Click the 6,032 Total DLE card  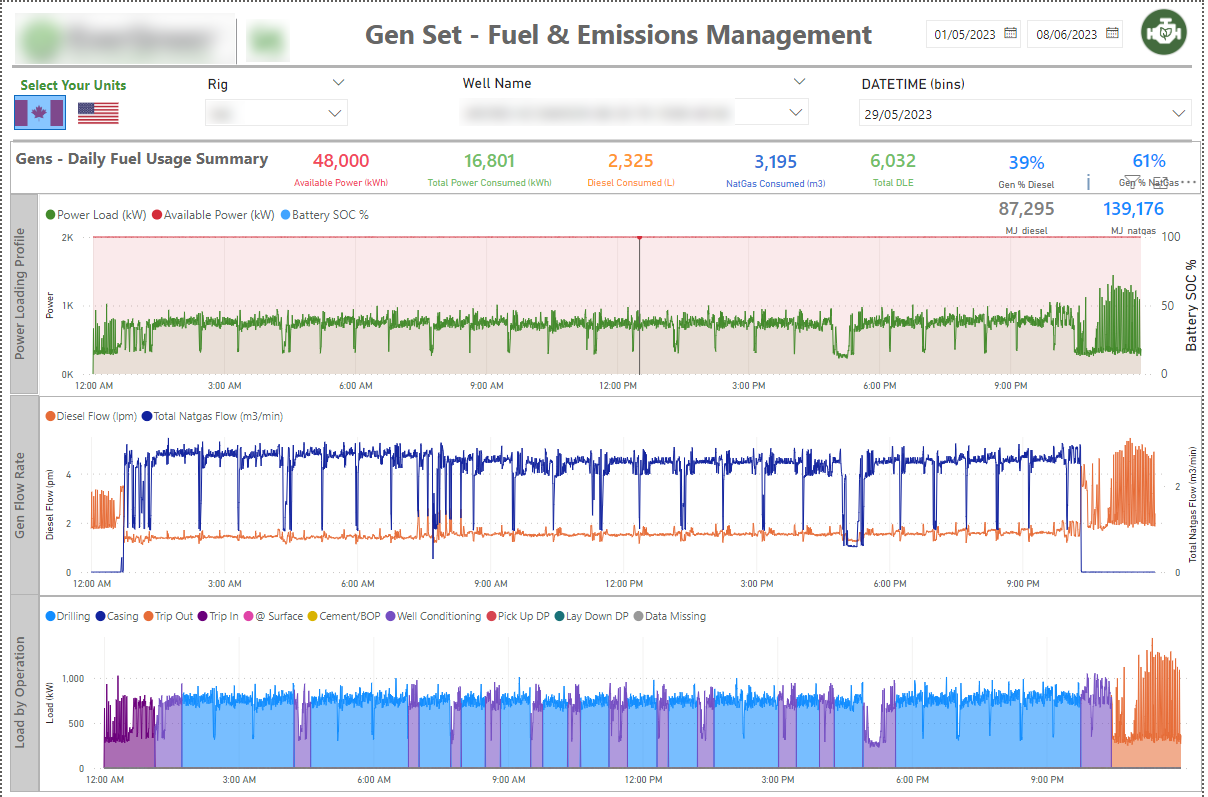pyautogui.click(x=892, y=169)
